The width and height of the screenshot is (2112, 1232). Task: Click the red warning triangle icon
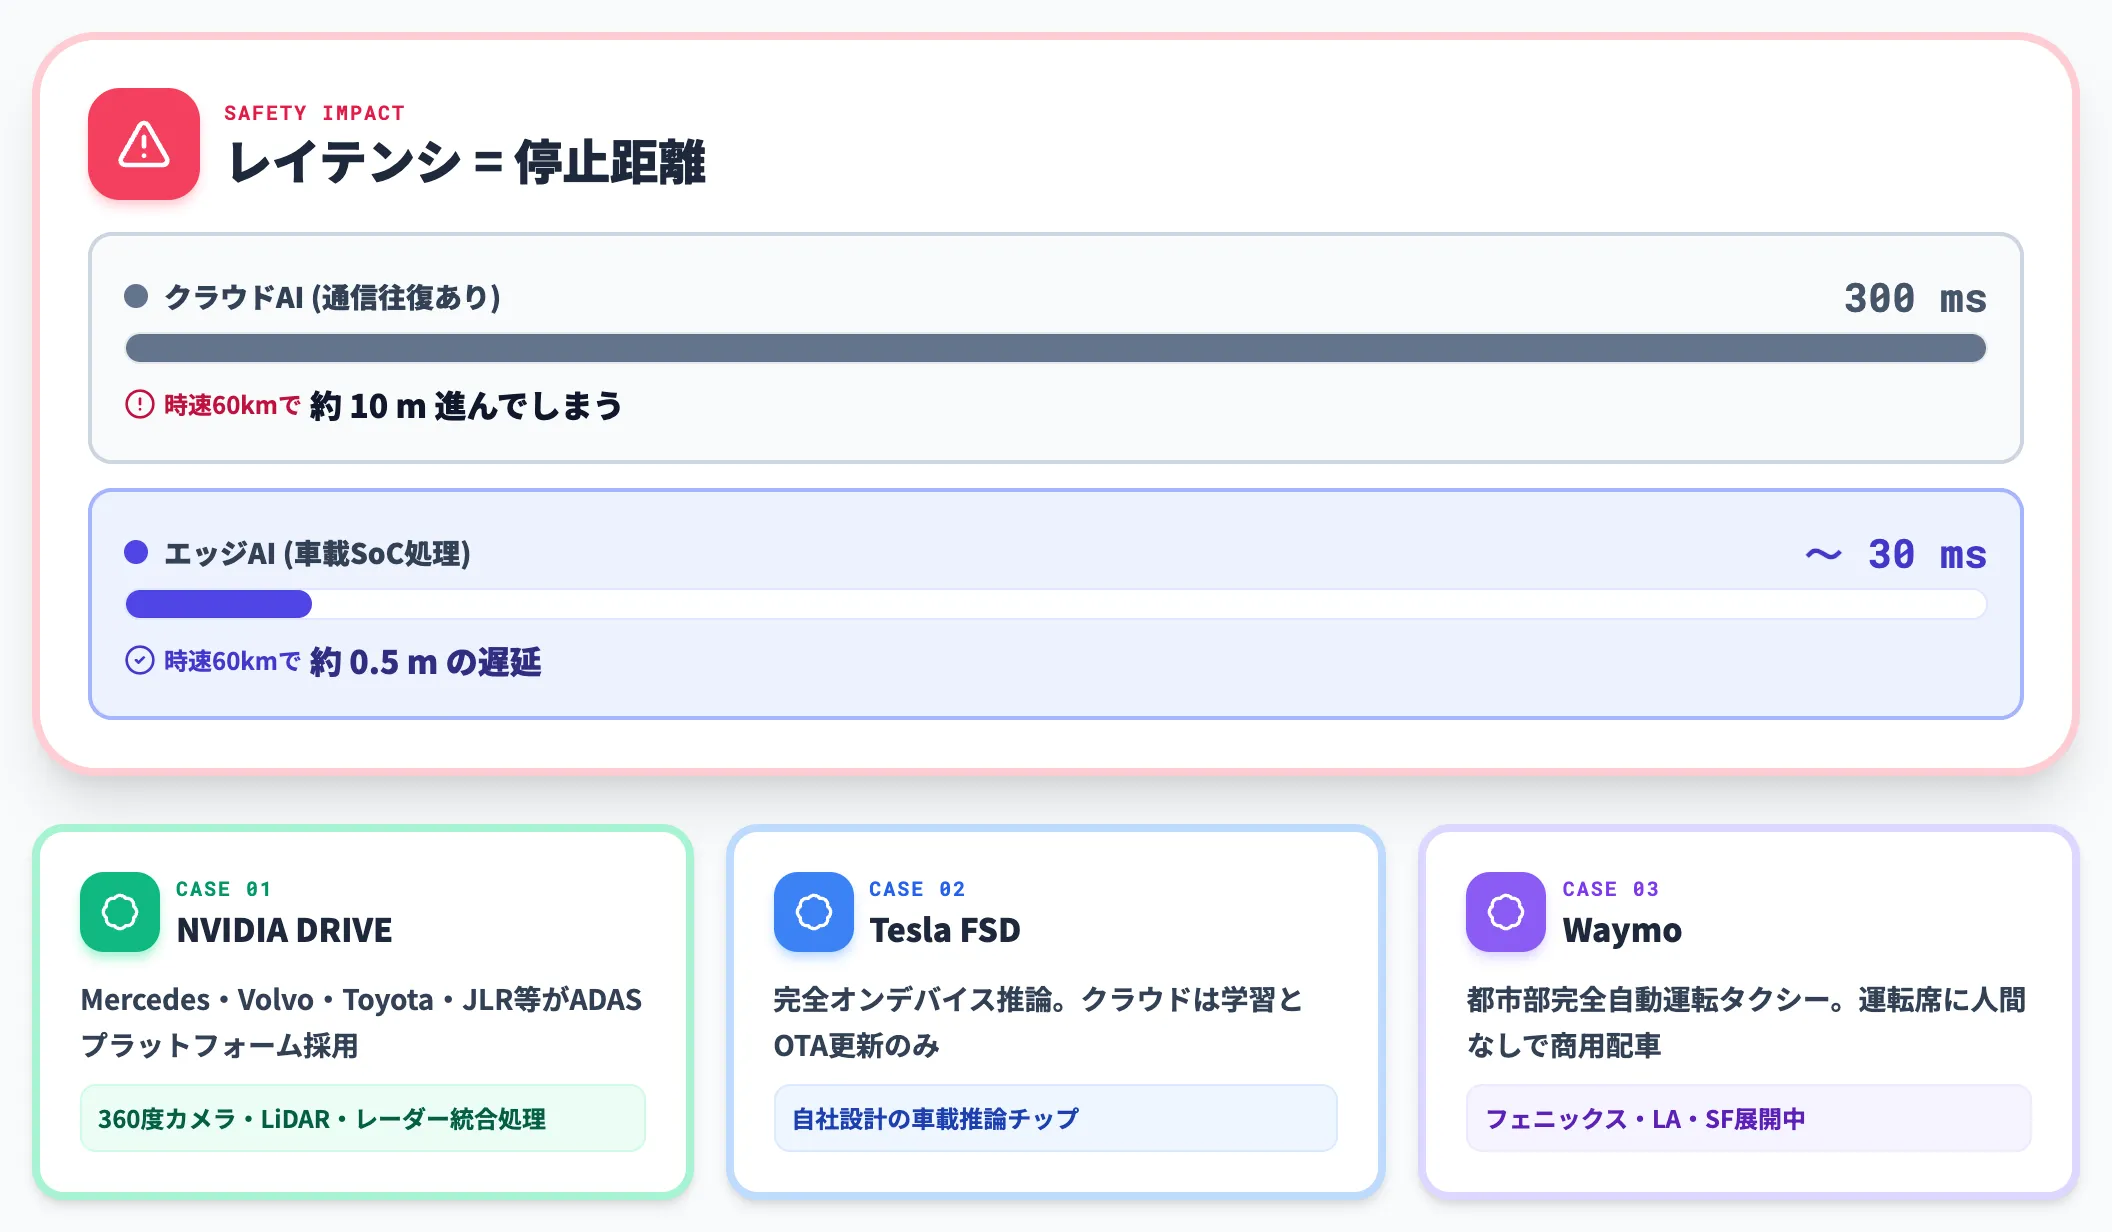point(144,144)
